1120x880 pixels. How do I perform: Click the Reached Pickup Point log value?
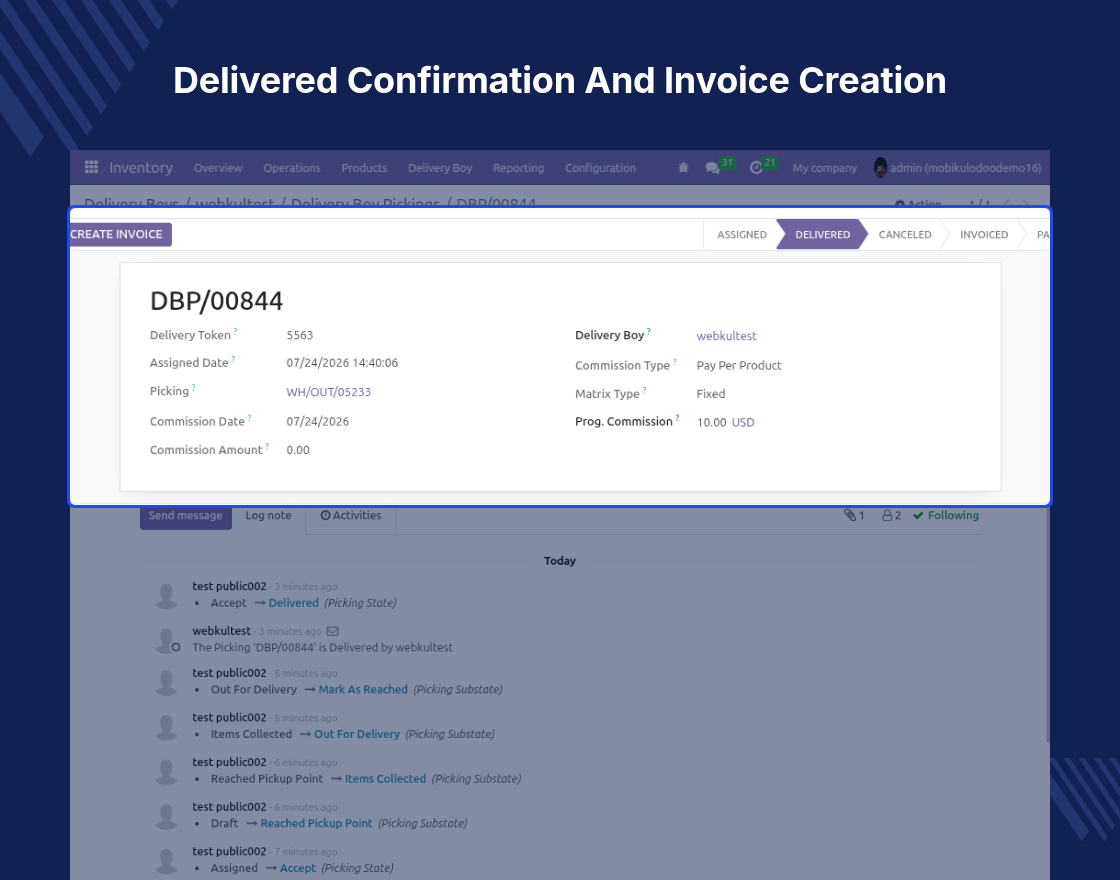pyautogui.click(x=316, y=823)
